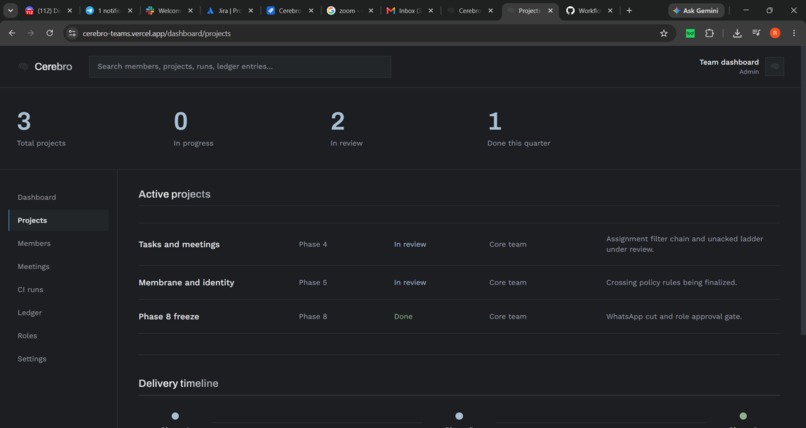Screen dimensions: 806x428
Task: Click the browser back arrow
Action: [x=12, y=33]
